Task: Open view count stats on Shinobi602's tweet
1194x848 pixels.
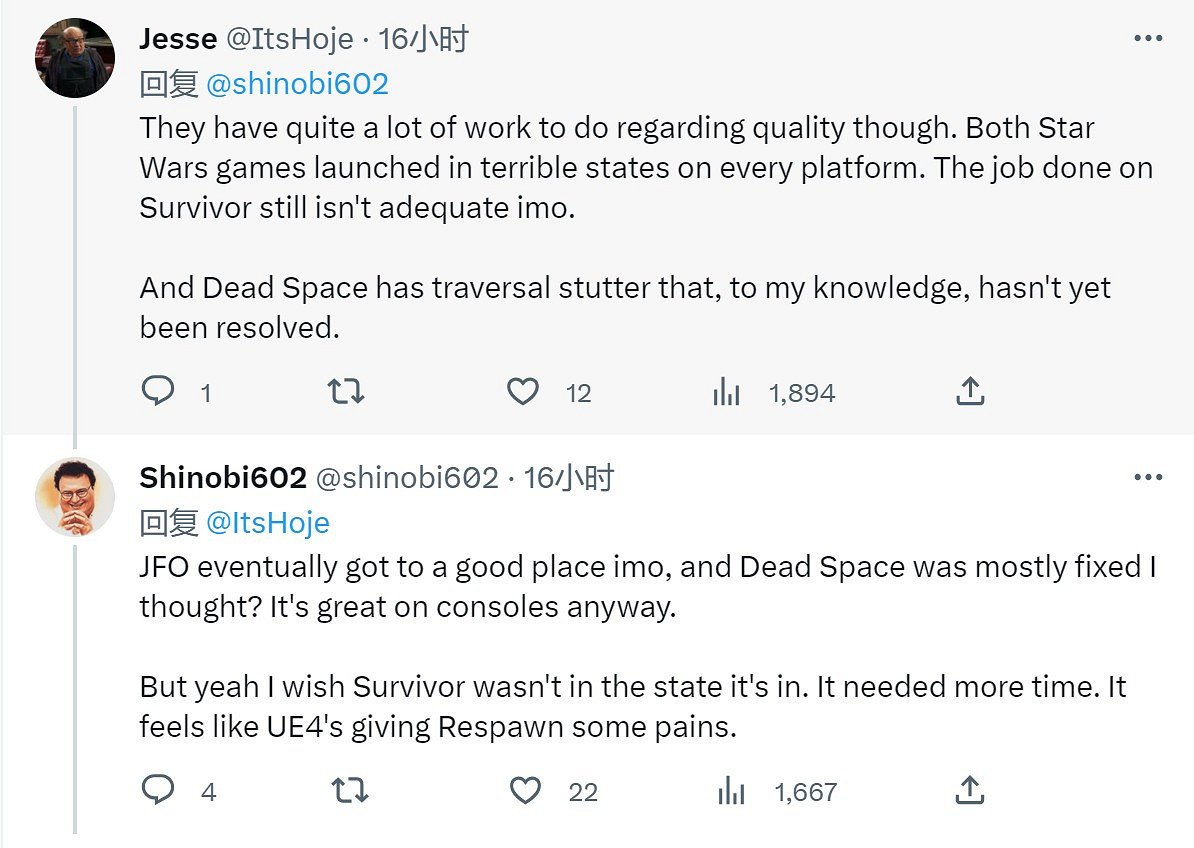Action: pos(732,792)
